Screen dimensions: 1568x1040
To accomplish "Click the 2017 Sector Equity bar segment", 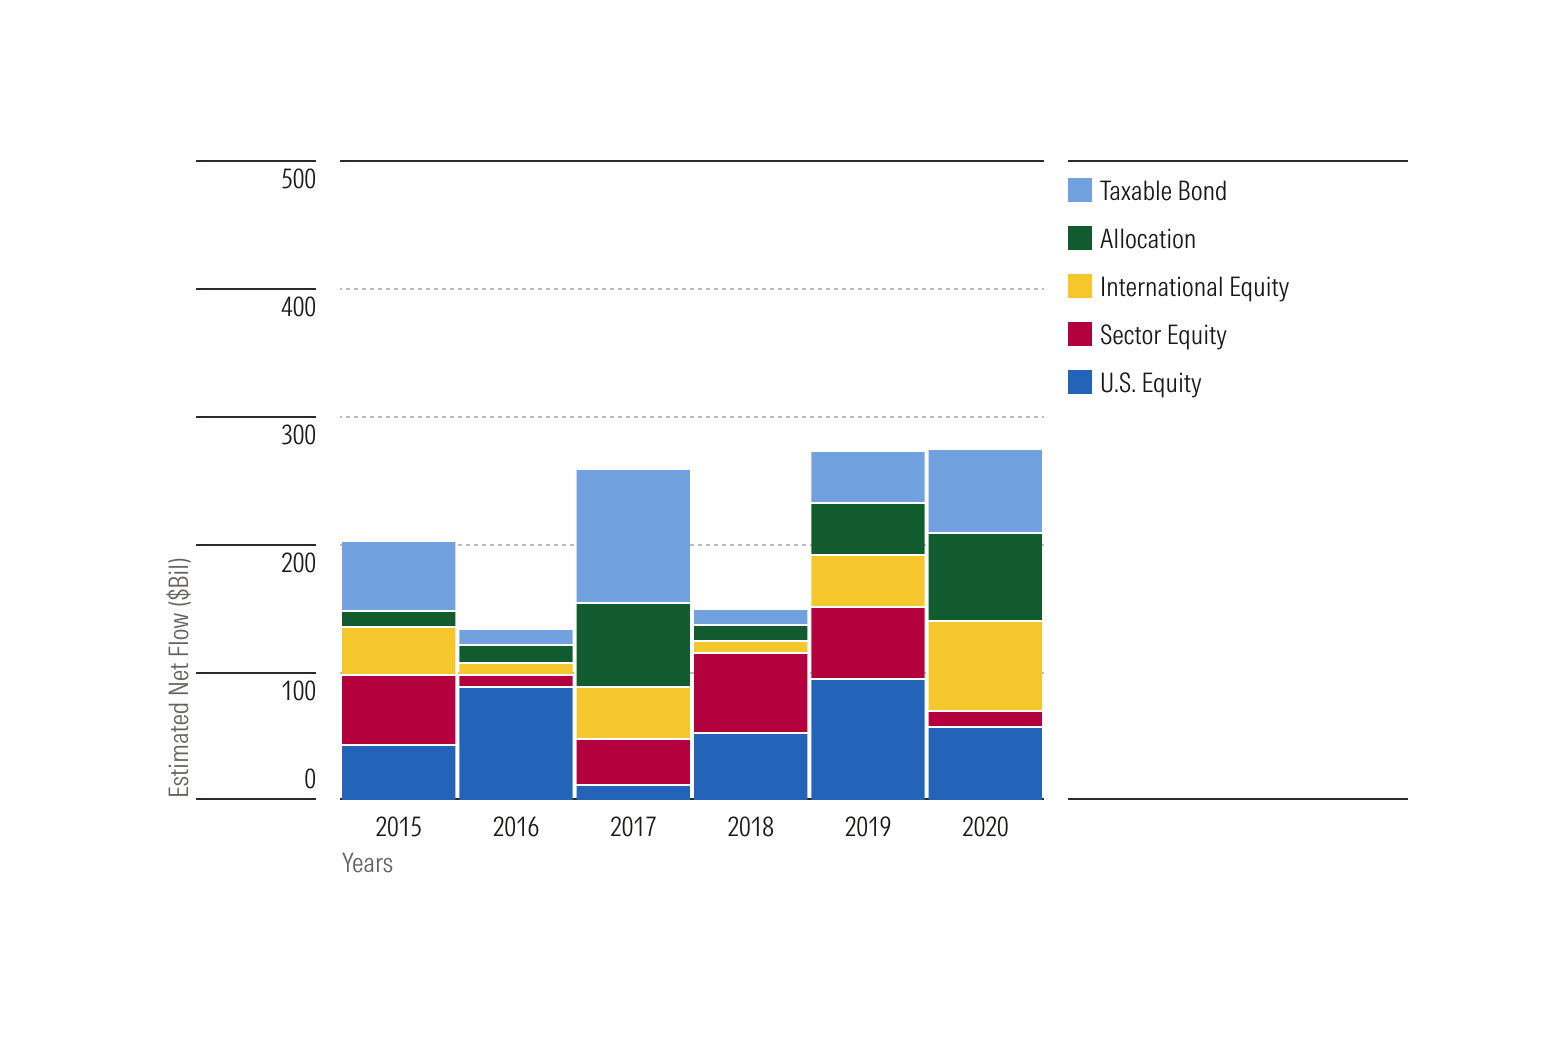I will point(633,762).
